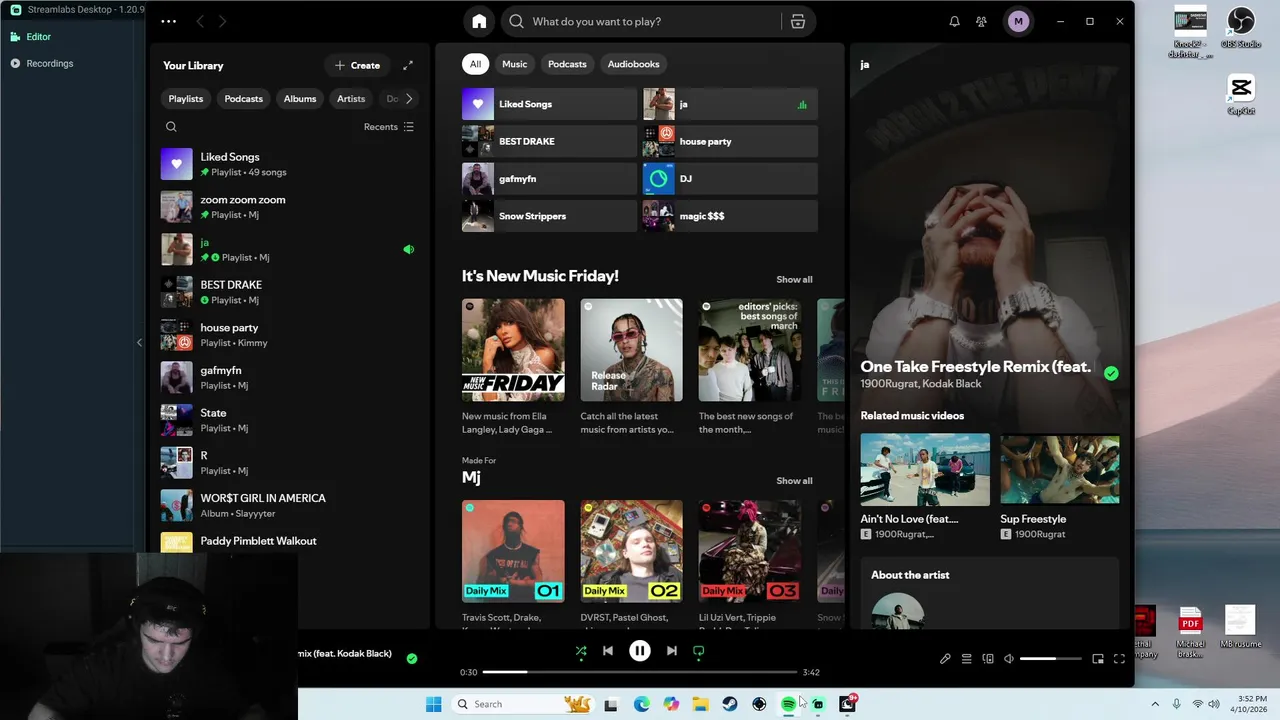Open Connect to a device
This screenshot has height=720, width=1280.
click(x=988, y=659)
